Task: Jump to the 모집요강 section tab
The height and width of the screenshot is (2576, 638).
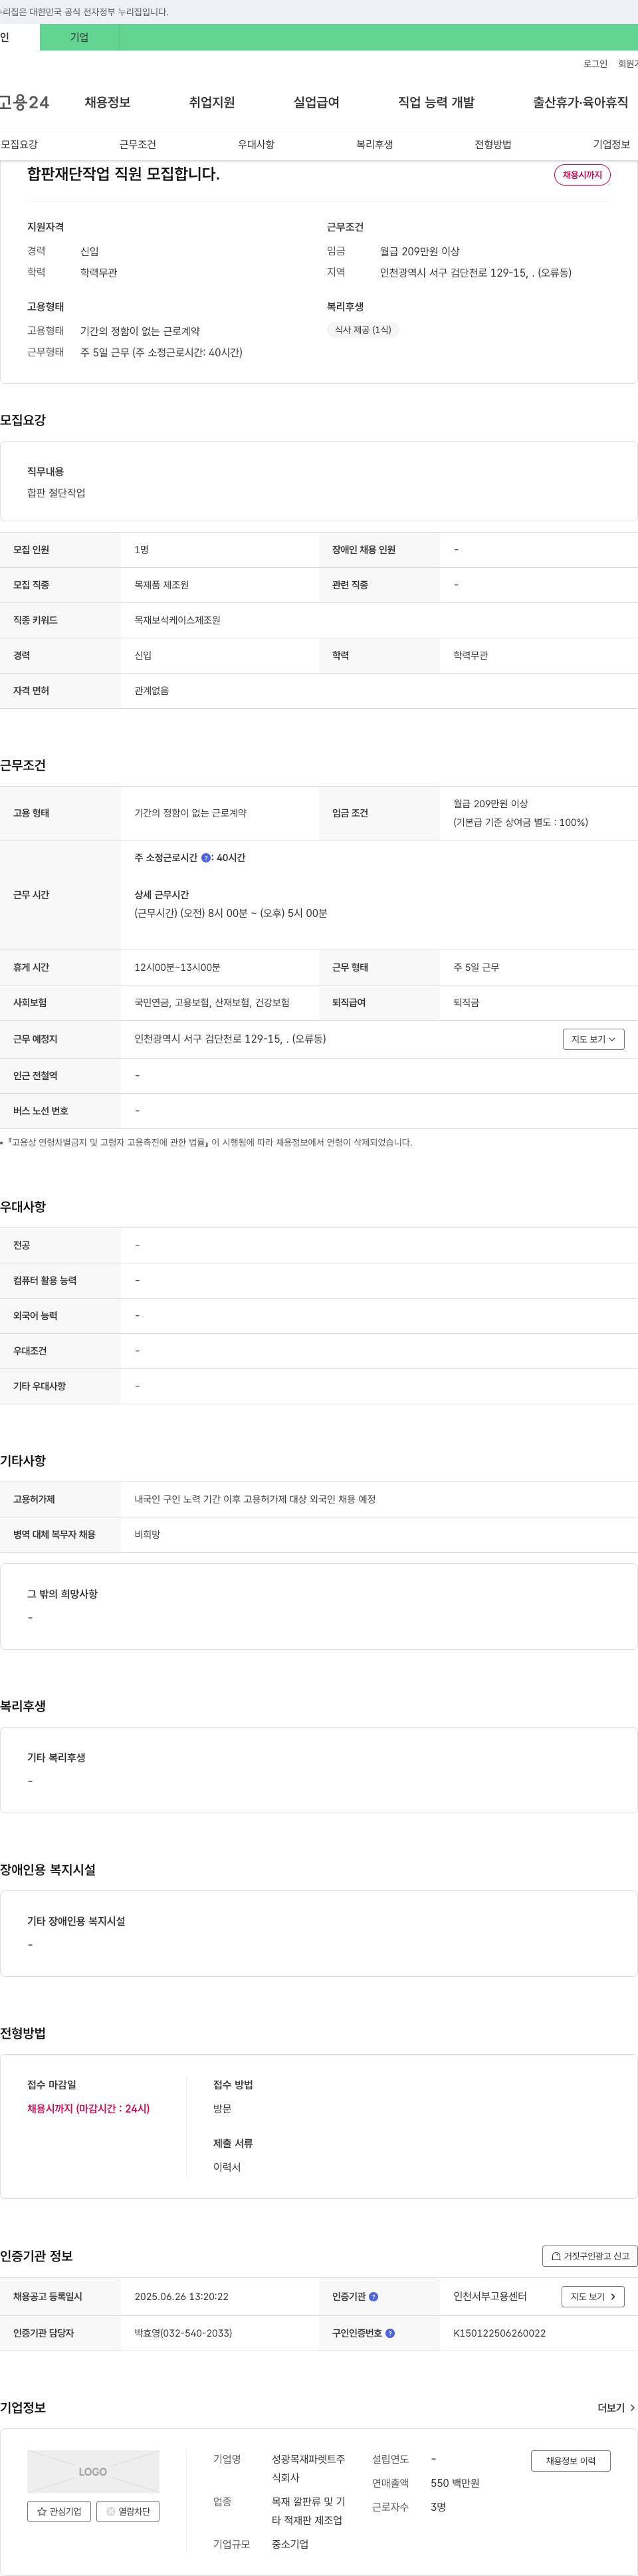Action: [x=19, y=144]
